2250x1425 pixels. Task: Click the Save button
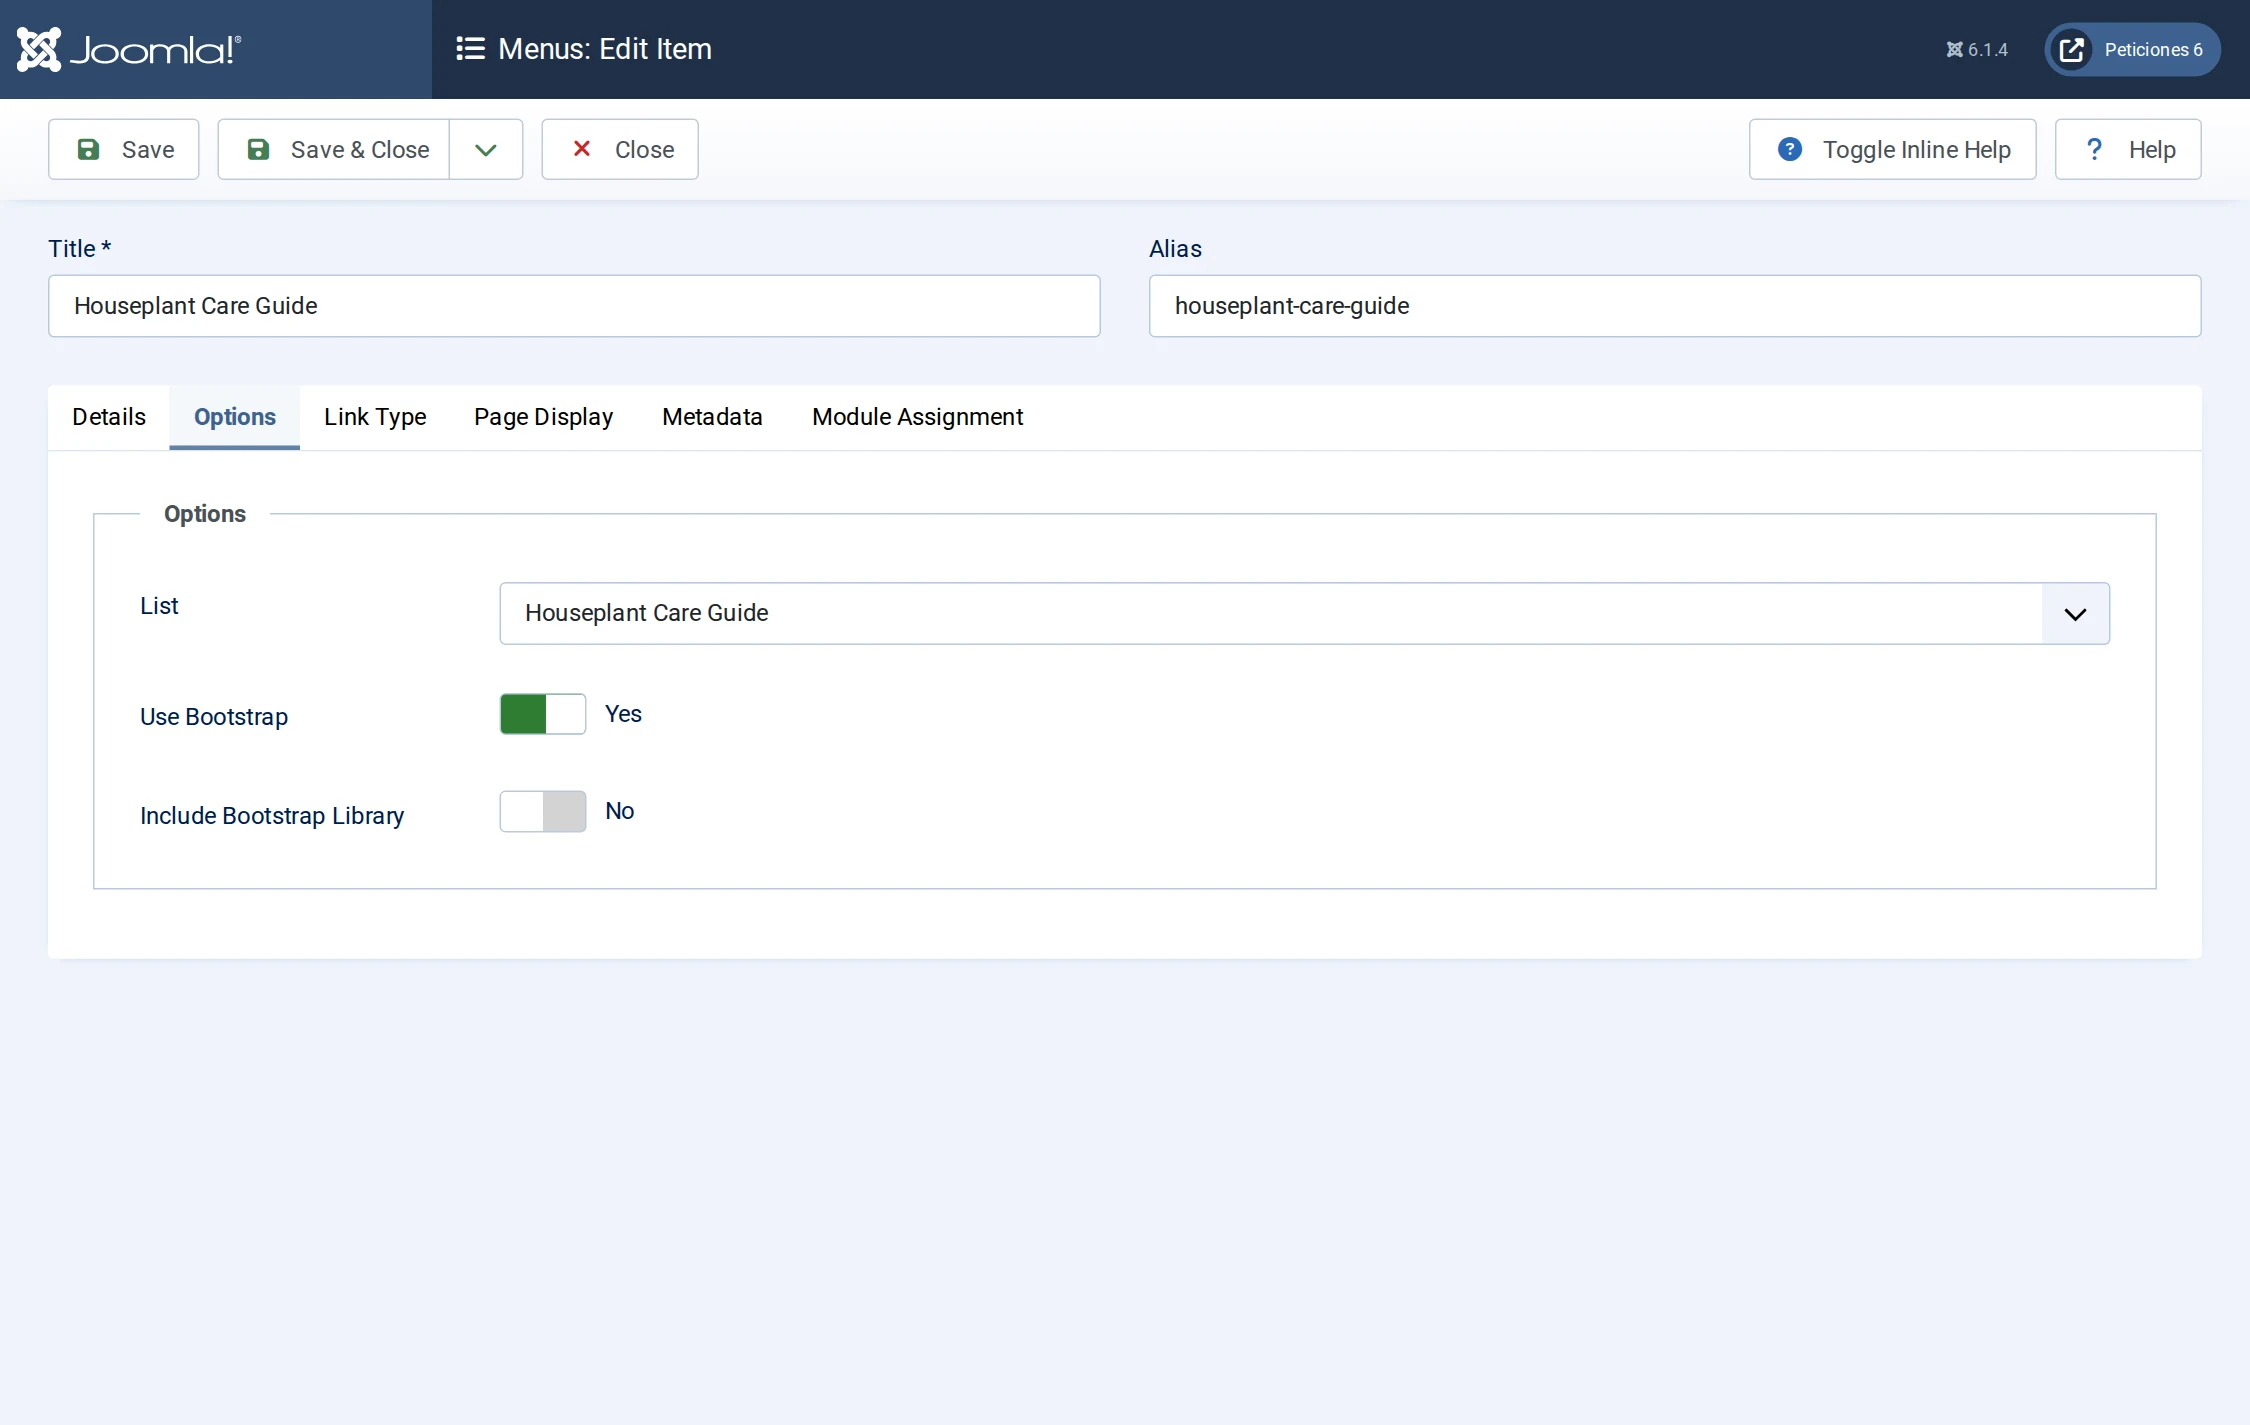point(124,149)
